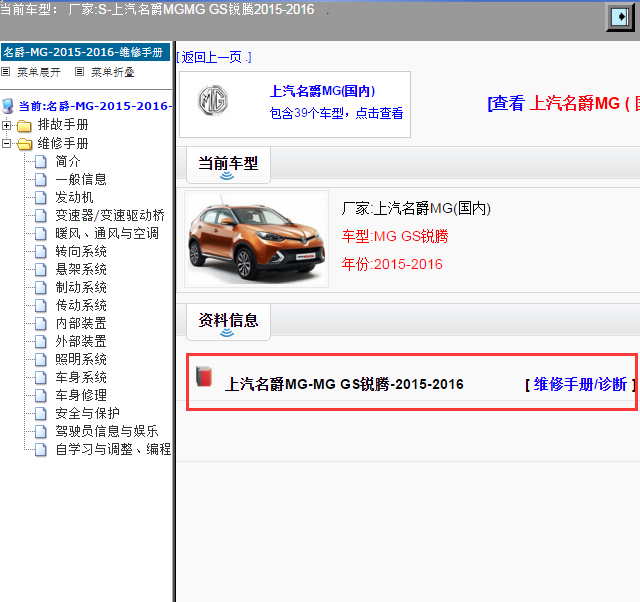The image size is (640, 602).
Task: Click the MG brand logo icon
Action: click(x=212, y=103)
